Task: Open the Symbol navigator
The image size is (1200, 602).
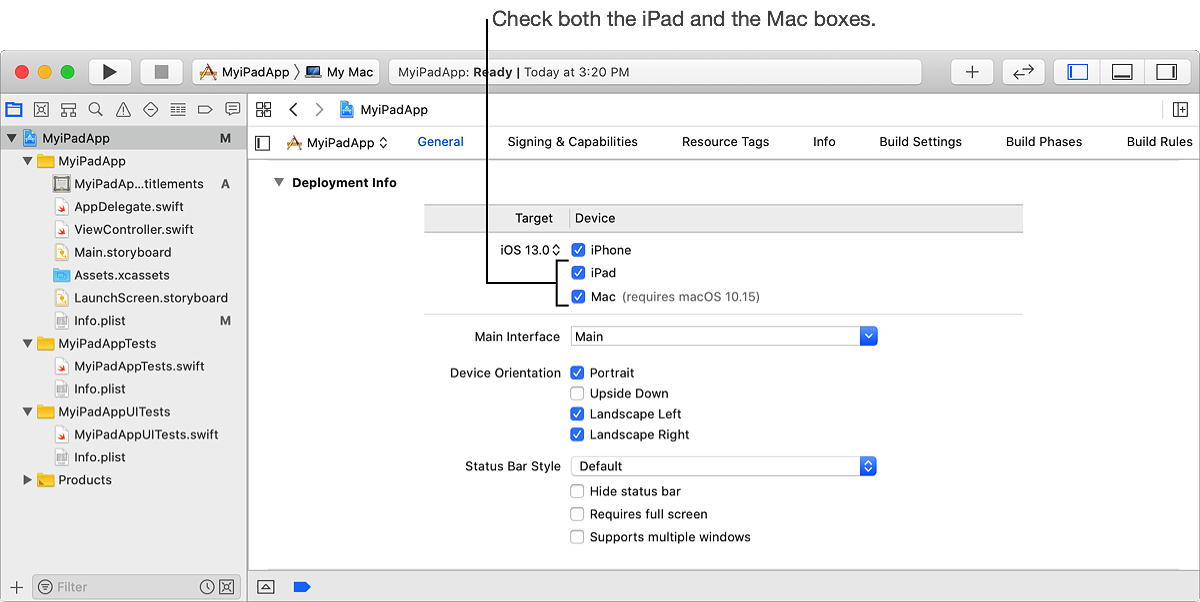Action: tap(68, 109)
